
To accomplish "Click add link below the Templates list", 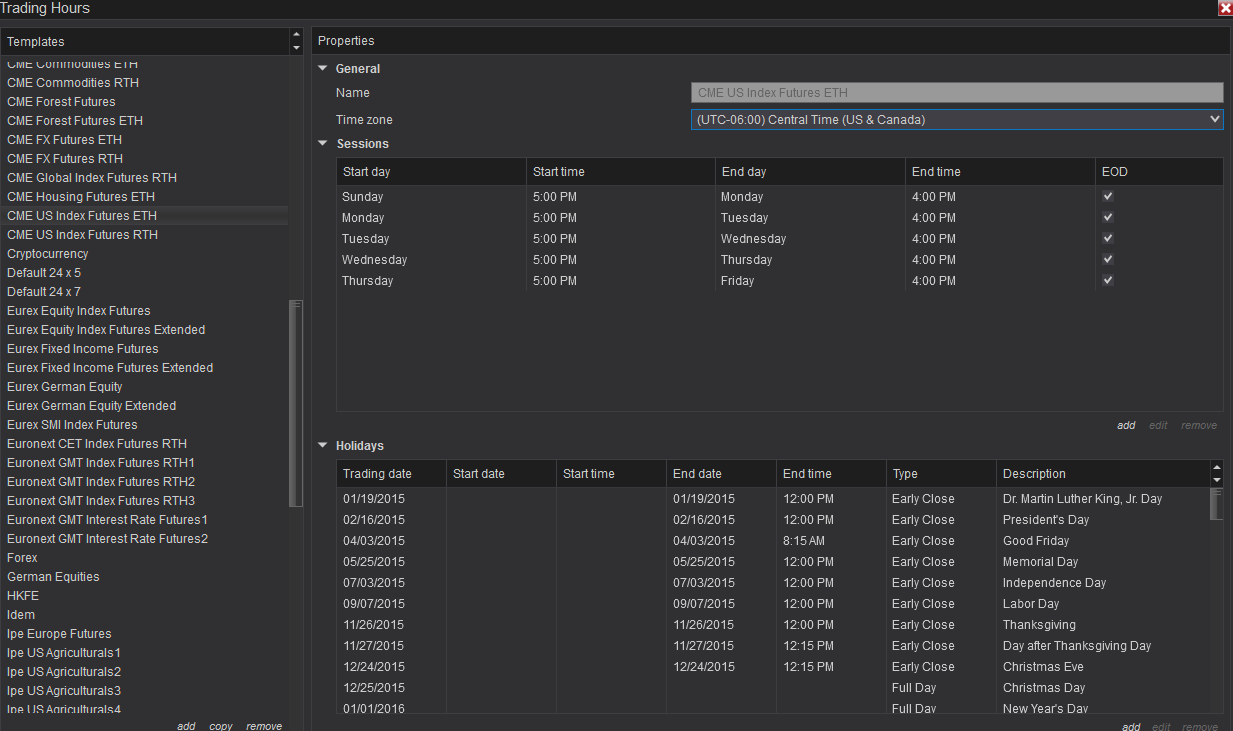I will click(186, 726).
